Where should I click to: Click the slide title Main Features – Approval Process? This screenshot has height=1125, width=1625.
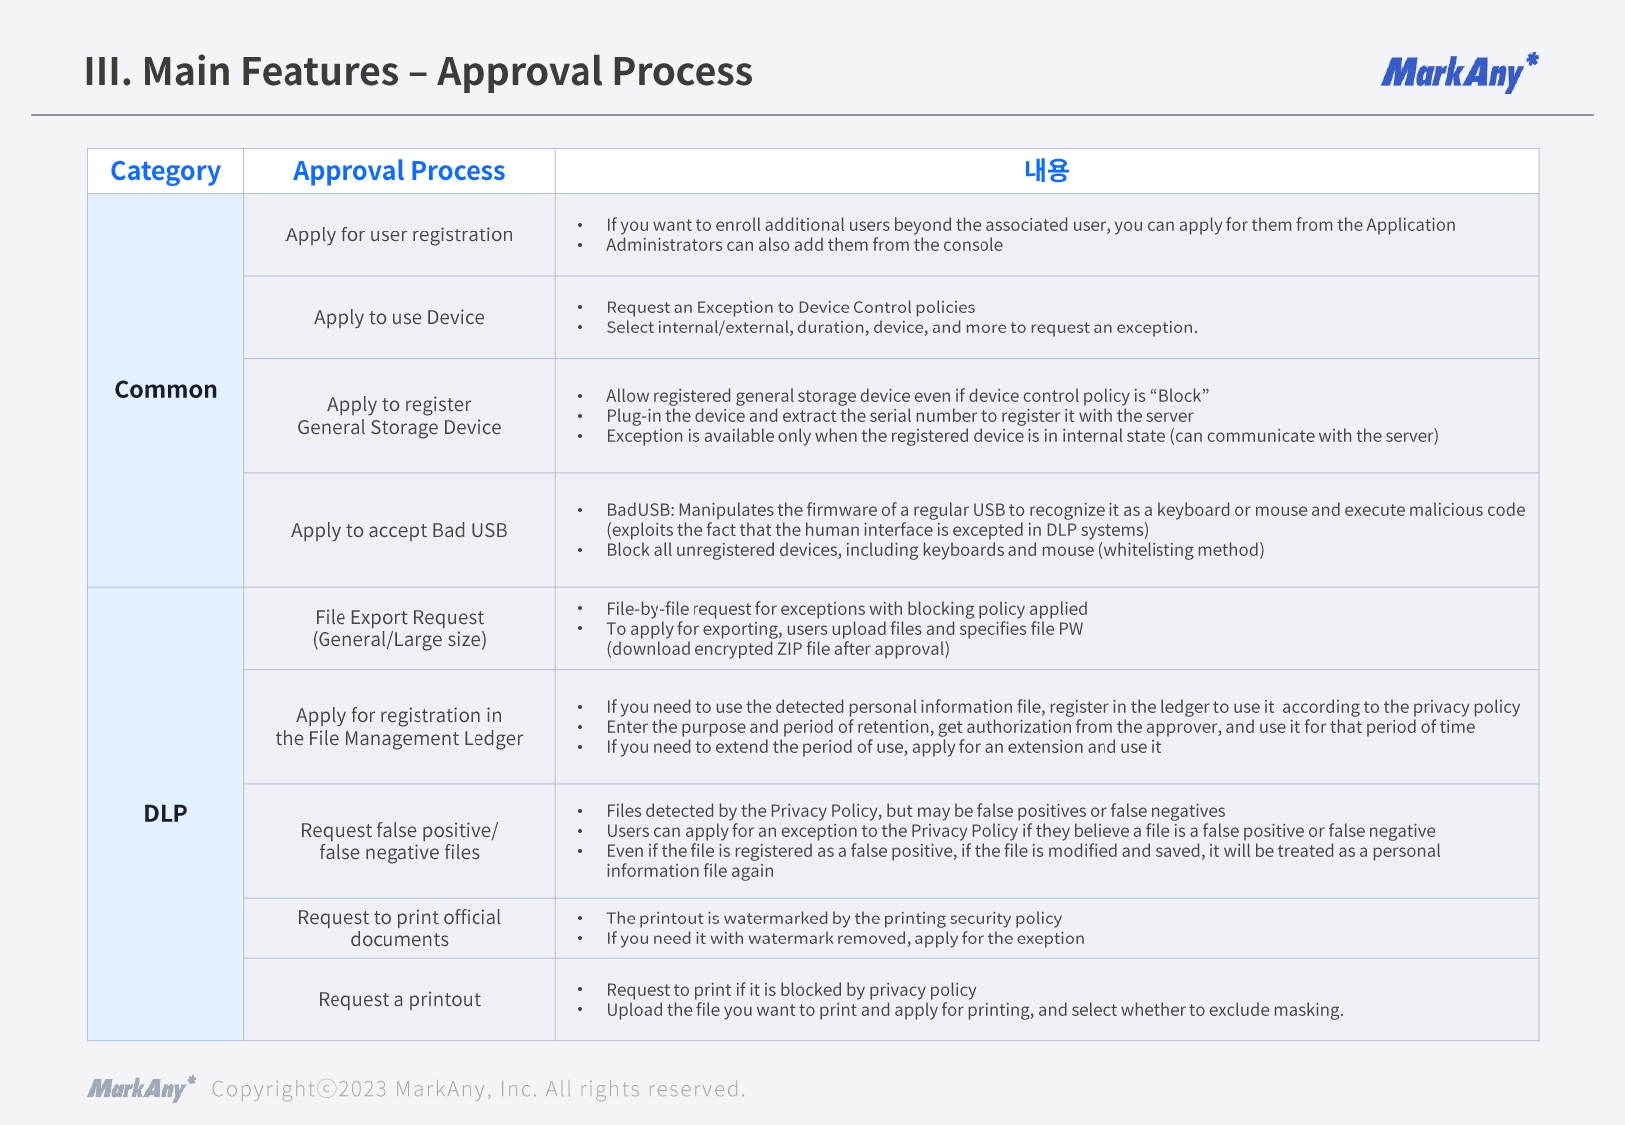pyautogui.click(x=418, y=72)
